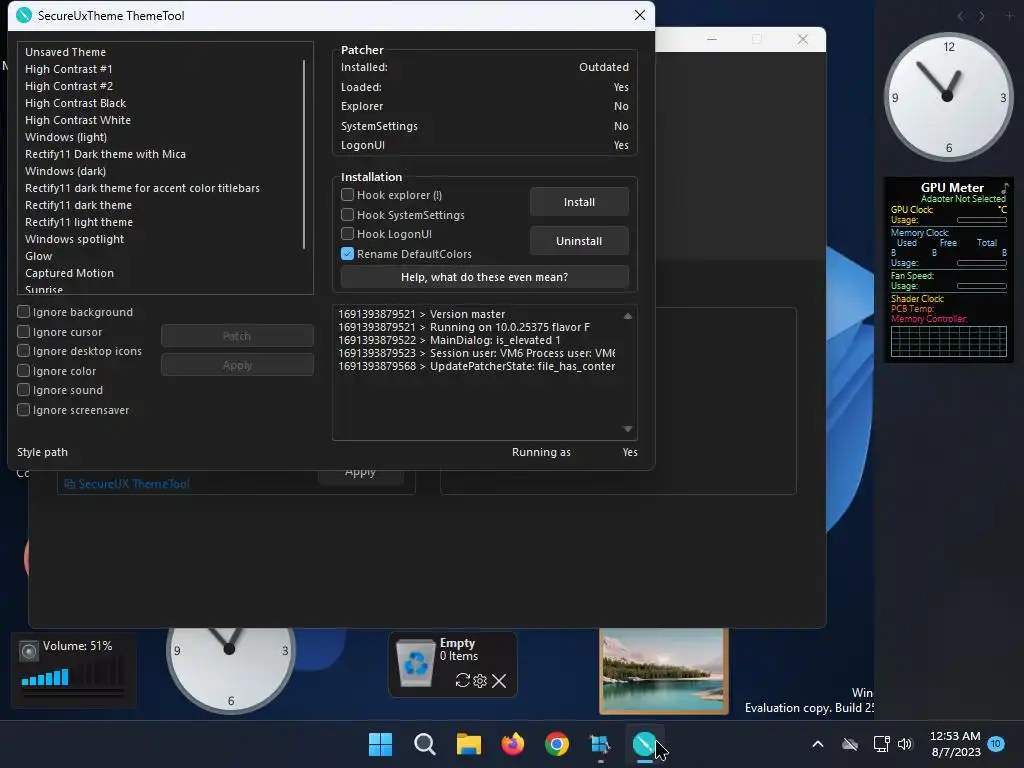Show hidden system tray icons
1024x768 pixels.
point(817,744)
